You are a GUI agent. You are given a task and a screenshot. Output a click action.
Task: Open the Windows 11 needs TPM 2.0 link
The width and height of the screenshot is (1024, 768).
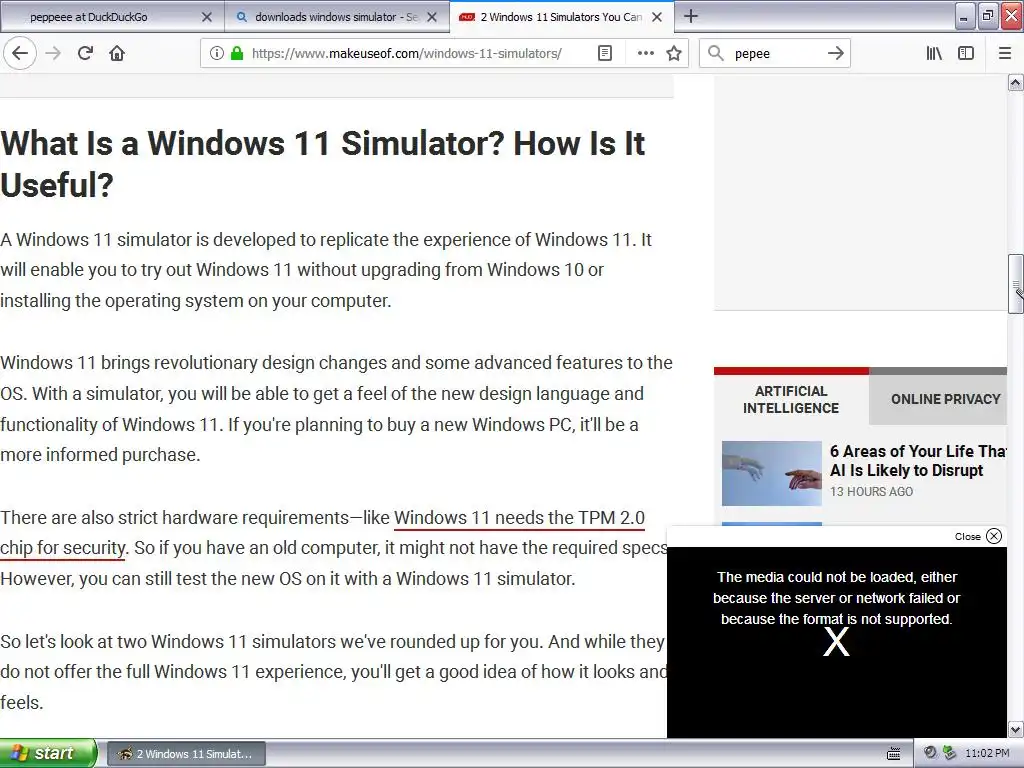pyautogui.click(x=519, y=518)
